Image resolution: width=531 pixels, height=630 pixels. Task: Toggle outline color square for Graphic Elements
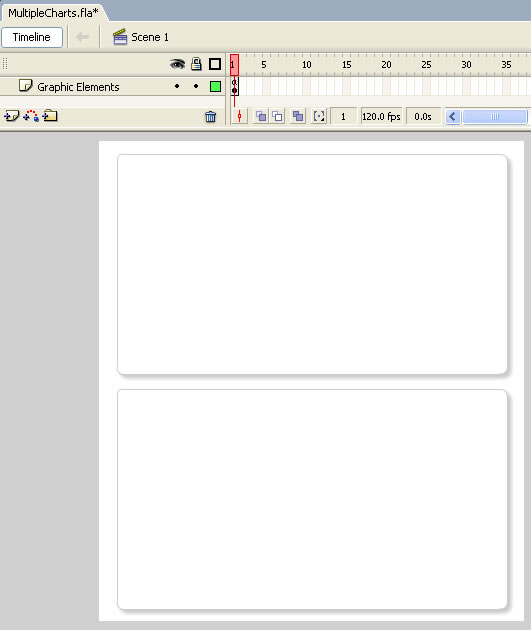[x=215, y=86]
